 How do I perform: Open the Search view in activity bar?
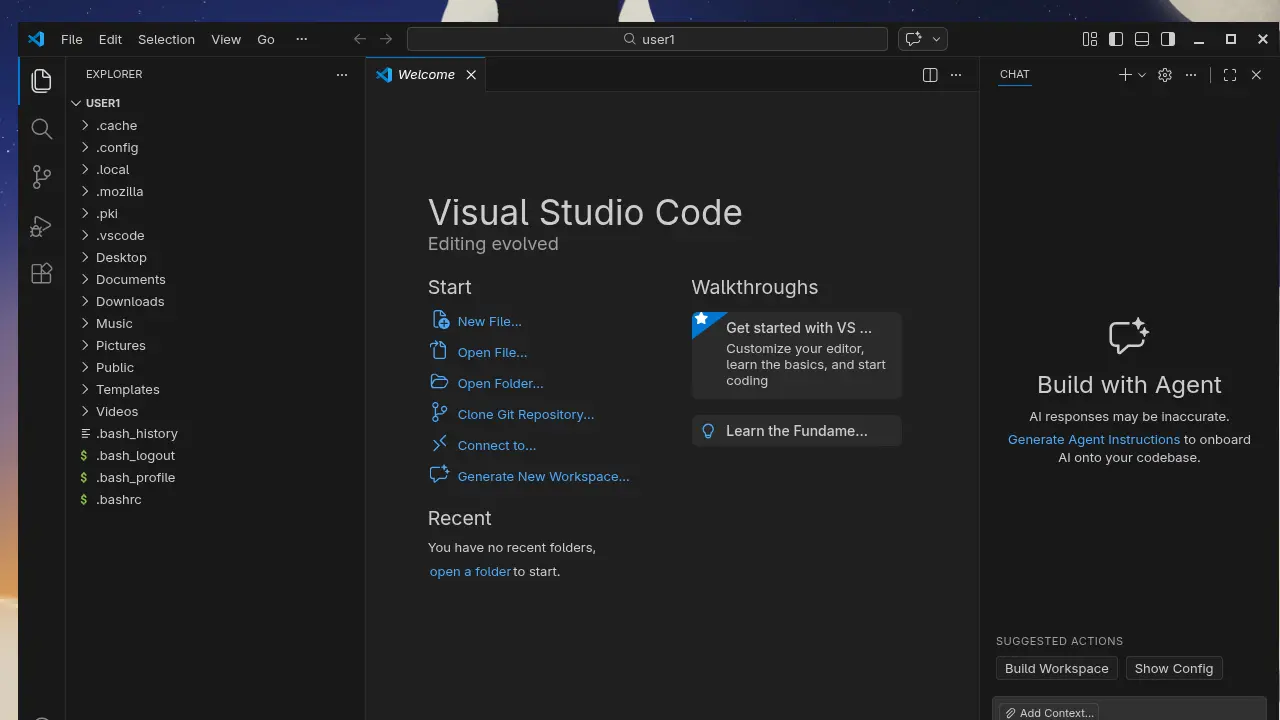41,128
